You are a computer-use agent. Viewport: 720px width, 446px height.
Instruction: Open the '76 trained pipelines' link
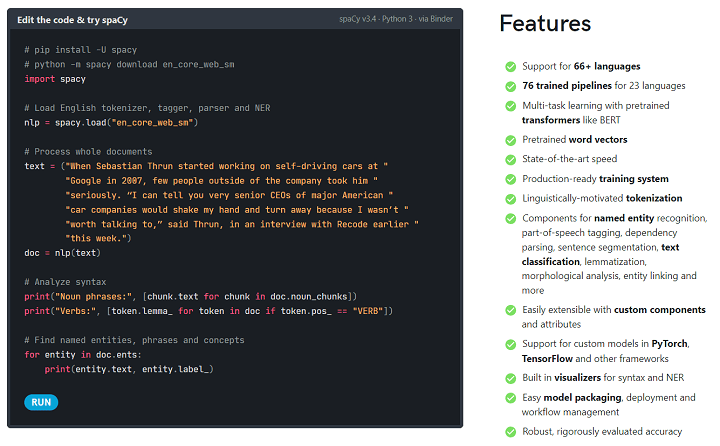[567, 85]
